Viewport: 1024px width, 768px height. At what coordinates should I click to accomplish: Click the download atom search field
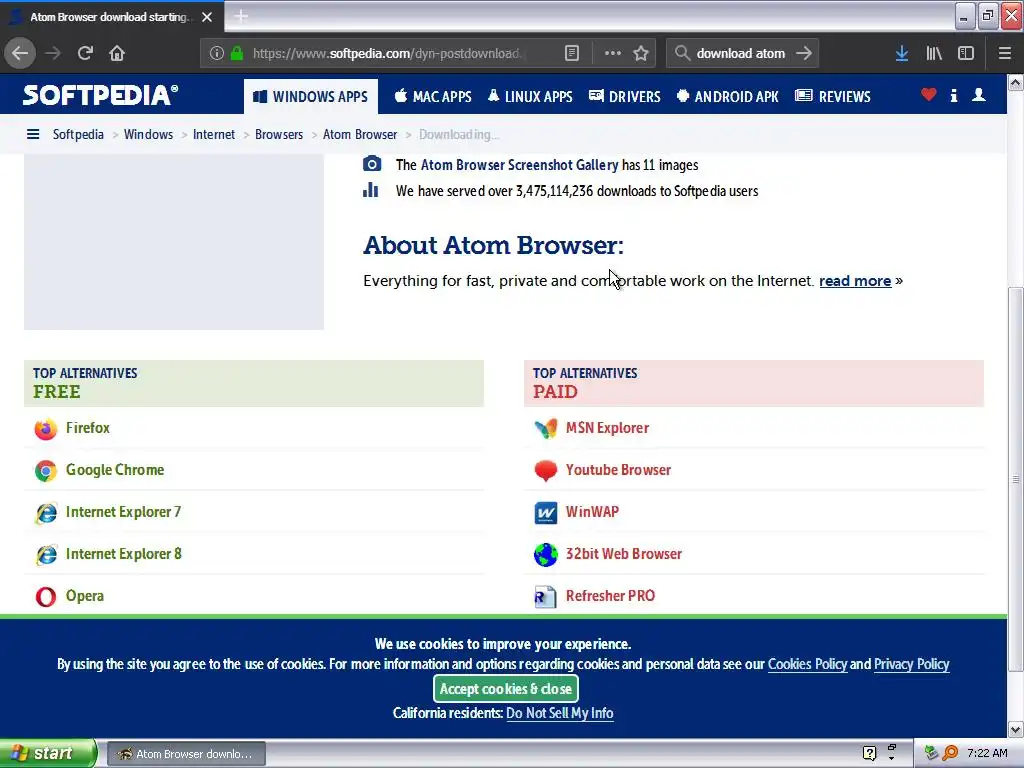(x=741, y=53)
